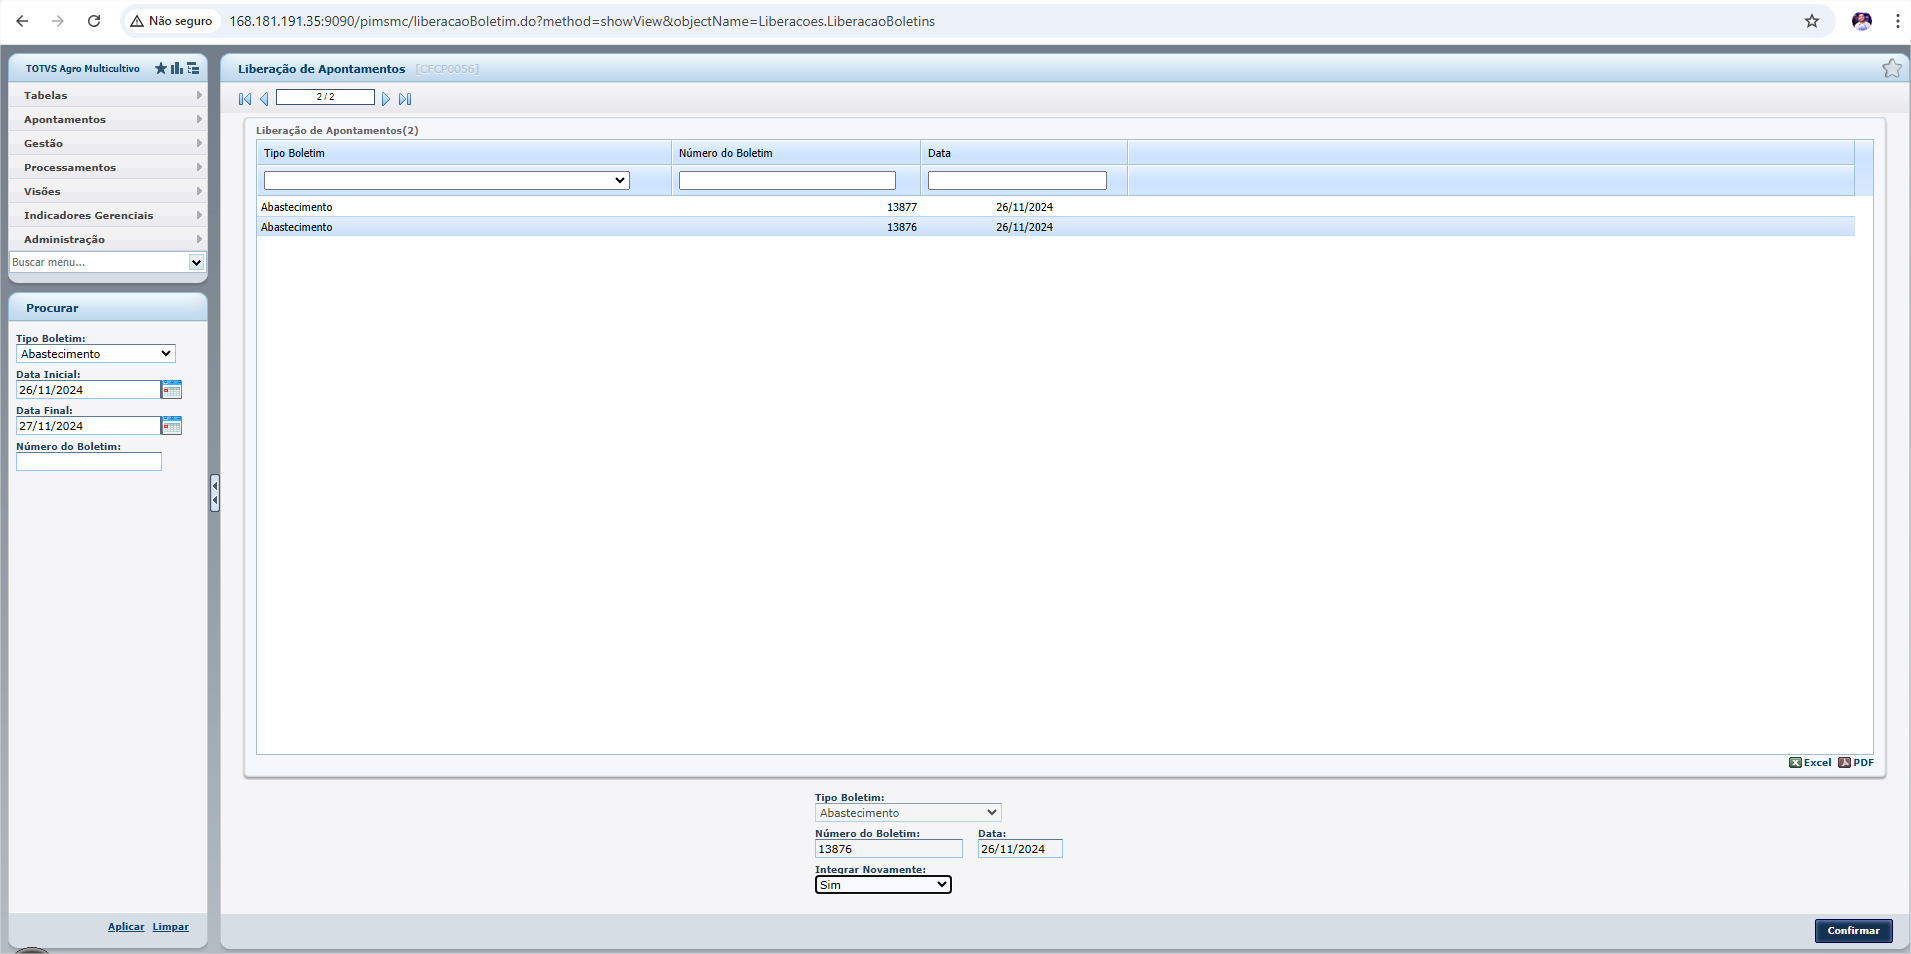This screenshot has height=954, width=1911.
Task: Open calendar for Data Inicial
Action: pos(172,389)
